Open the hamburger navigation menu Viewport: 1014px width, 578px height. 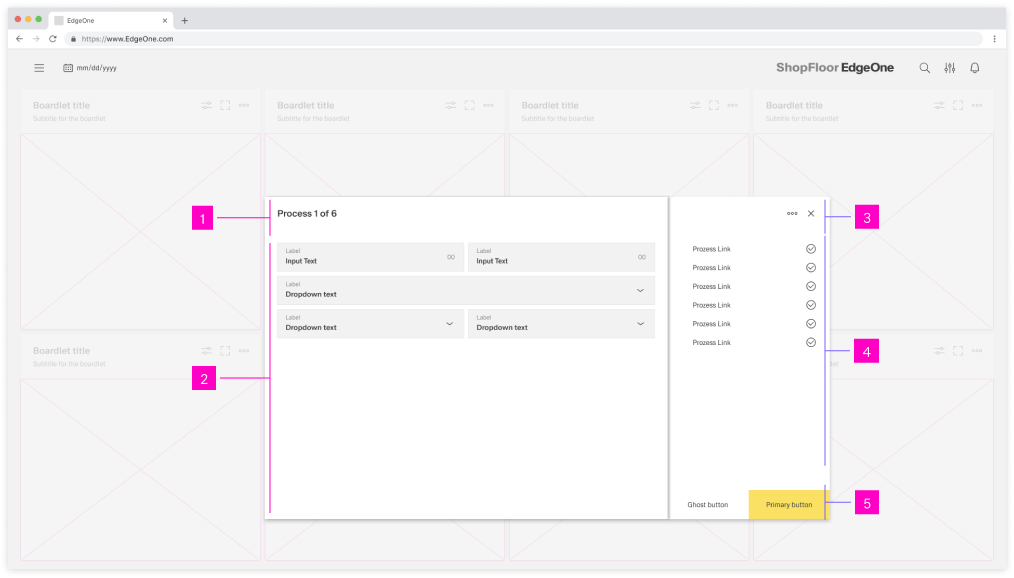point(38,68)
